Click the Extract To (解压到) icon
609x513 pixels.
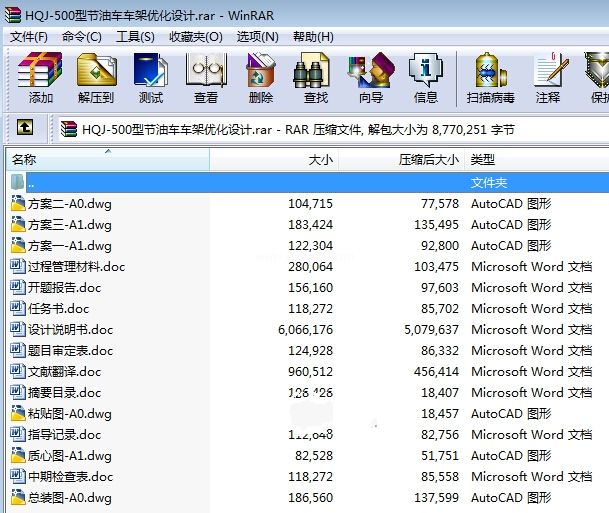(x=96, y=70)
